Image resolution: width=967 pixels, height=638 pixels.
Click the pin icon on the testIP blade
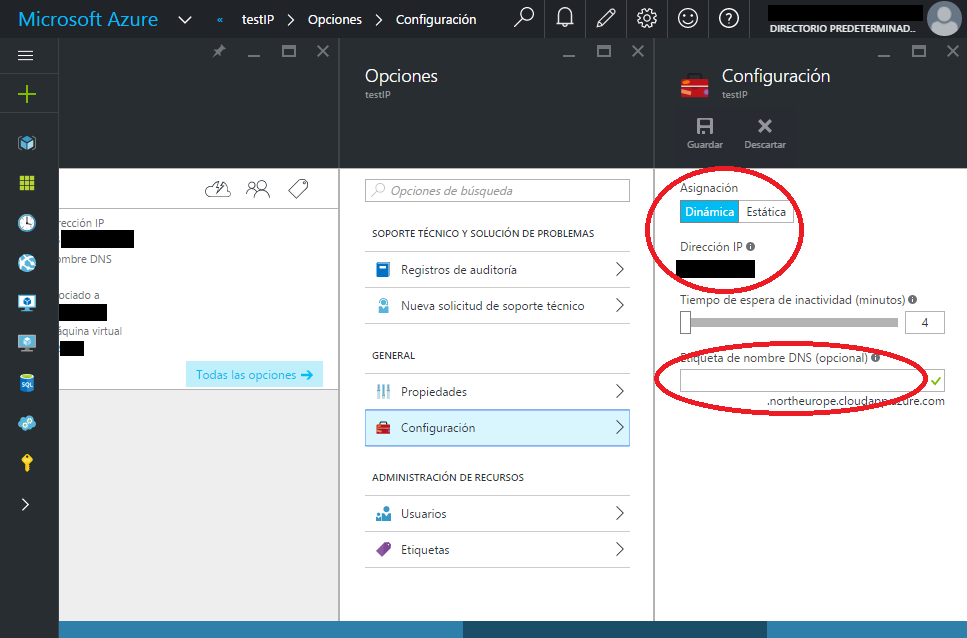(219, 51)
